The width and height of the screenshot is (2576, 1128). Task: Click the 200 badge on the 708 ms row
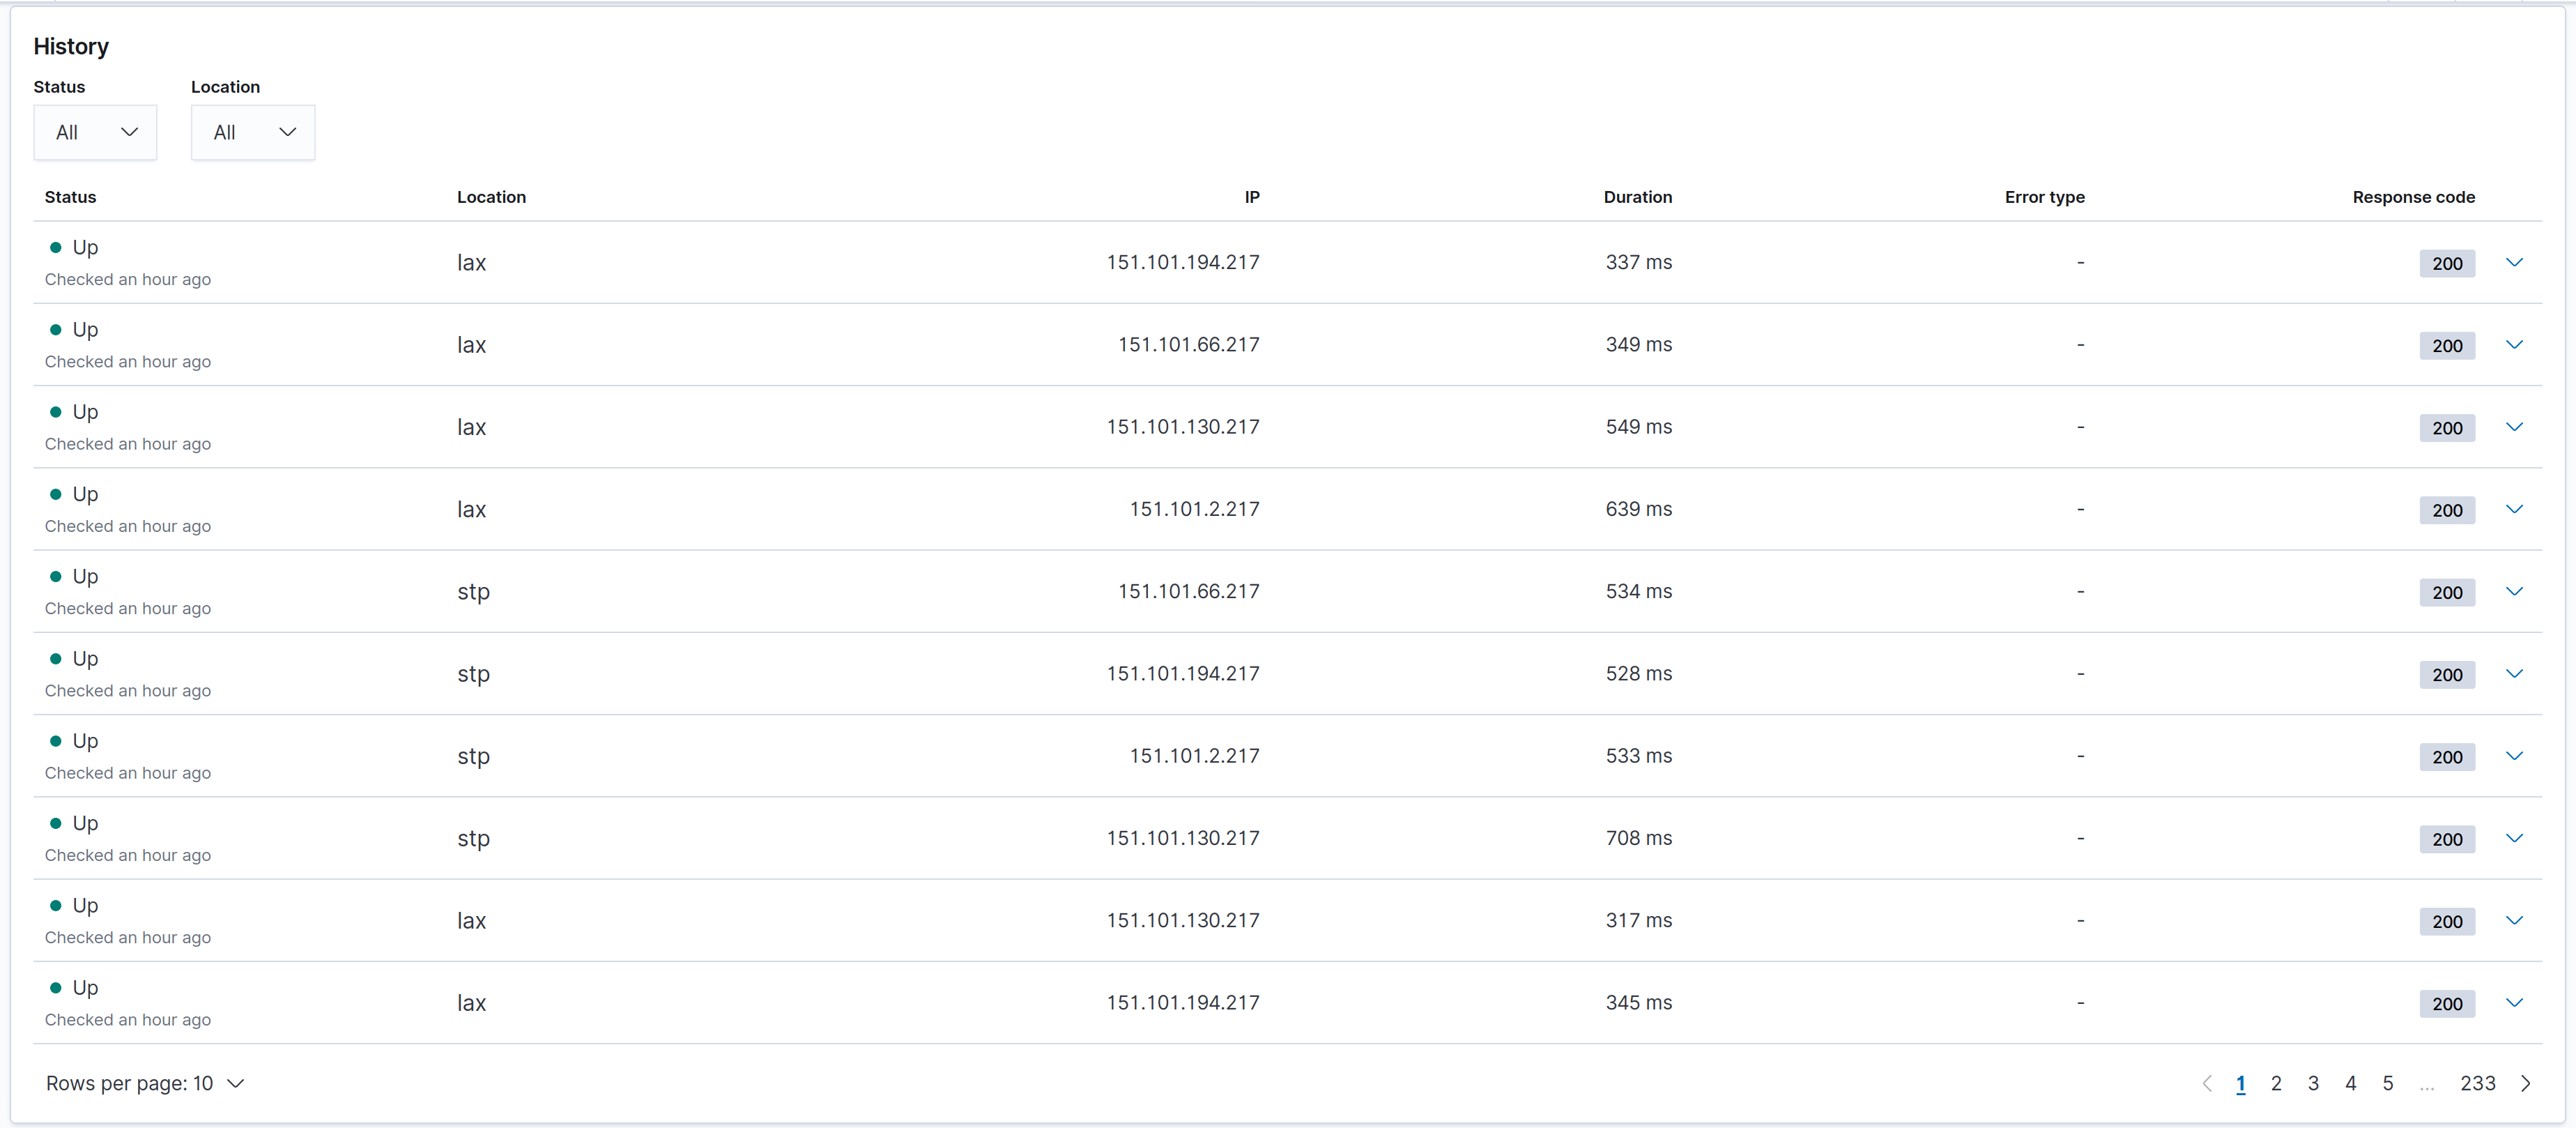tap(2447, 839)
